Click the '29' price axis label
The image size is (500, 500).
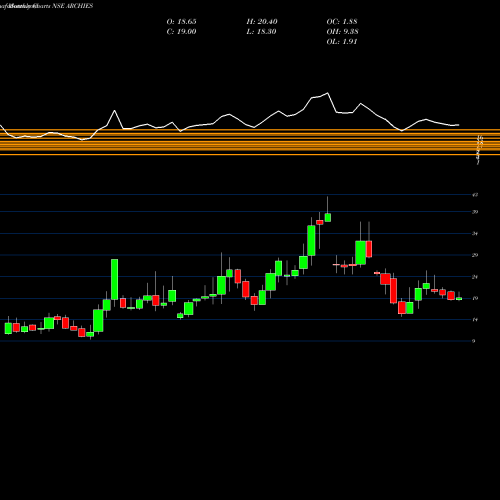[x=475, y=255]
